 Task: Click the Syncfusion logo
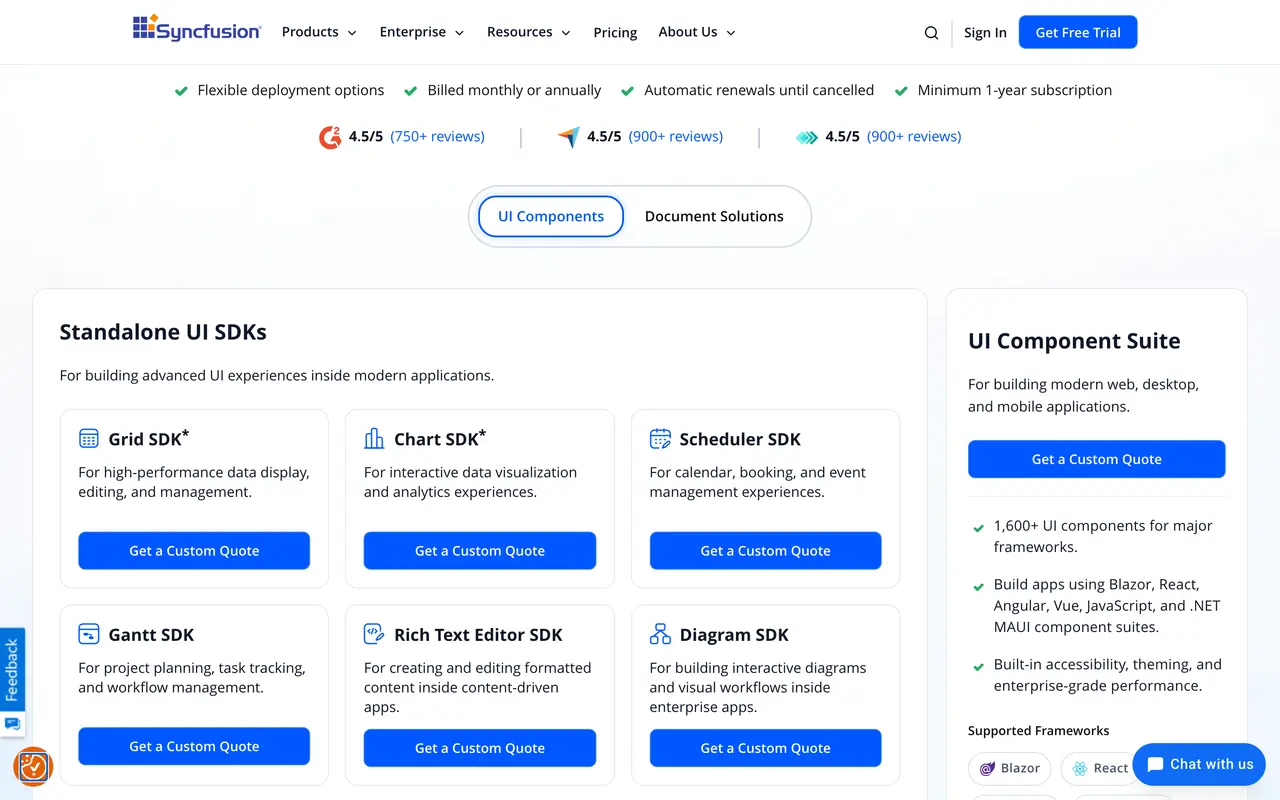click(x=197, y=30)
